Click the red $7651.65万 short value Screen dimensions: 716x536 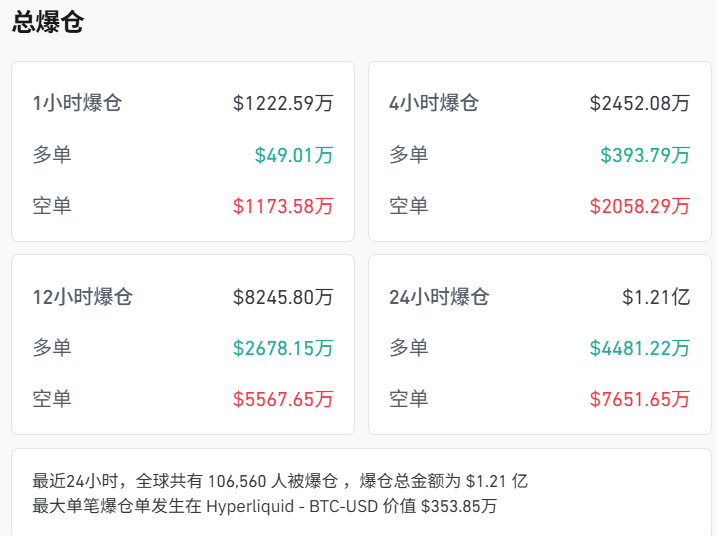[x=640, y=399]
